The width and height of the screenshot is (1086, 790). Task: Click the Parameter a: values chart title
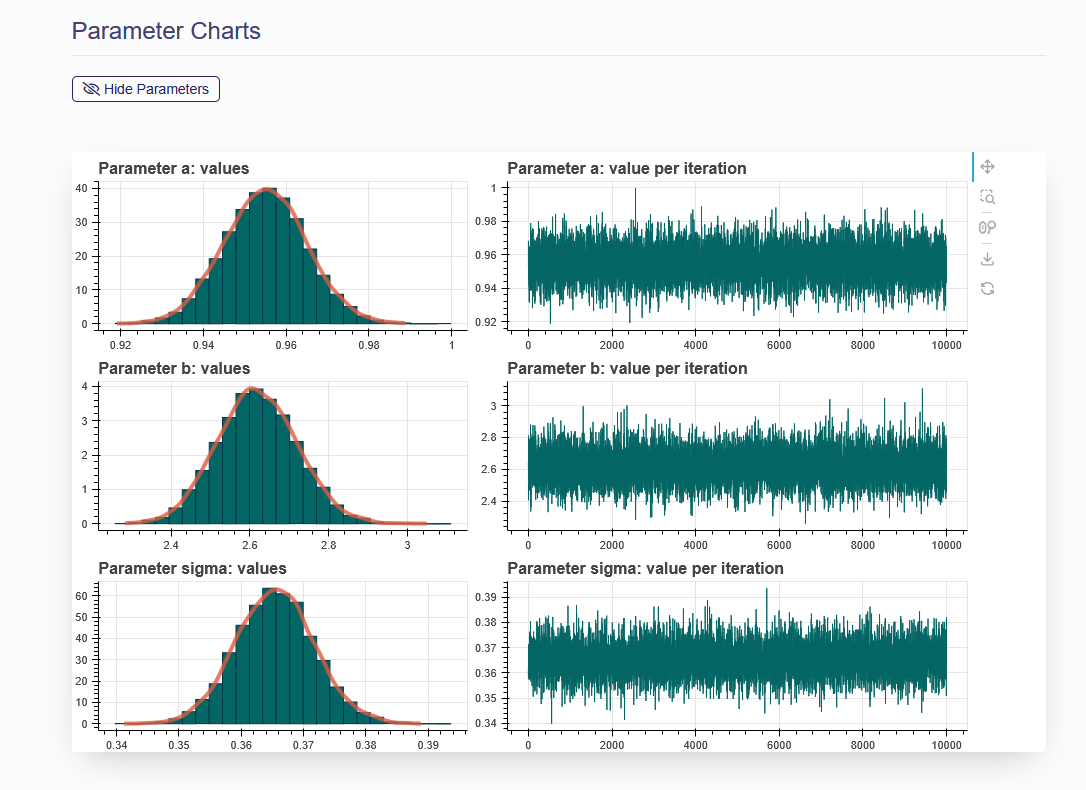[173, 168]
